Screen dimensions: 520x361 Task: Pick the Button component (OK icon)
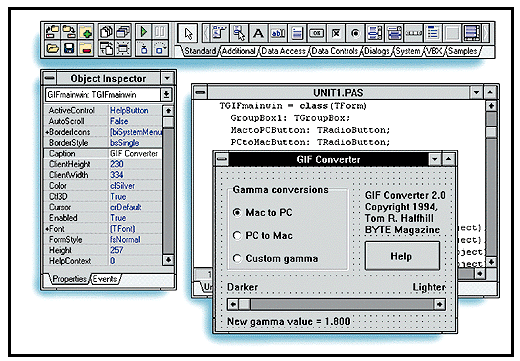coord(316,33)
